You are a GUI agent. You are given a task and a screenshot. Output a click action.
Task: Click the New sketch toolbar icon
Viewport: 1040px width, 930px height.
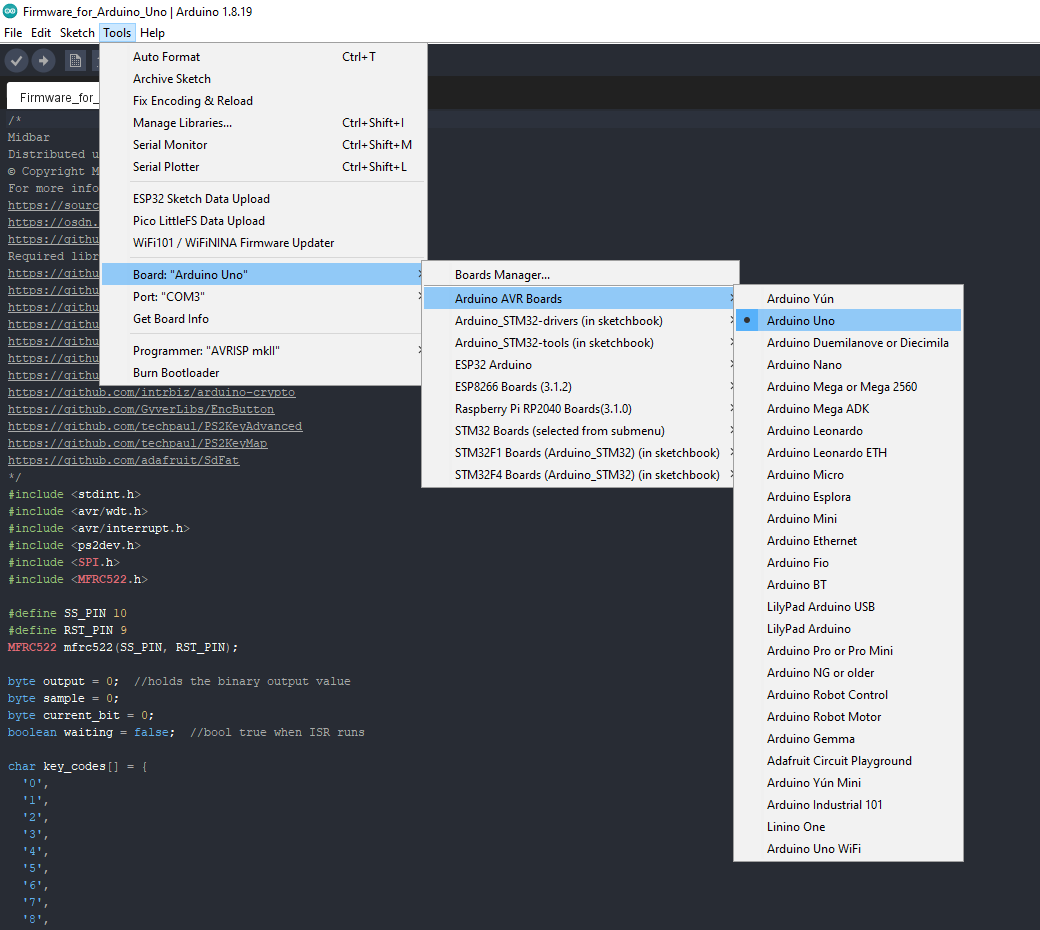(x=75, y=61)
